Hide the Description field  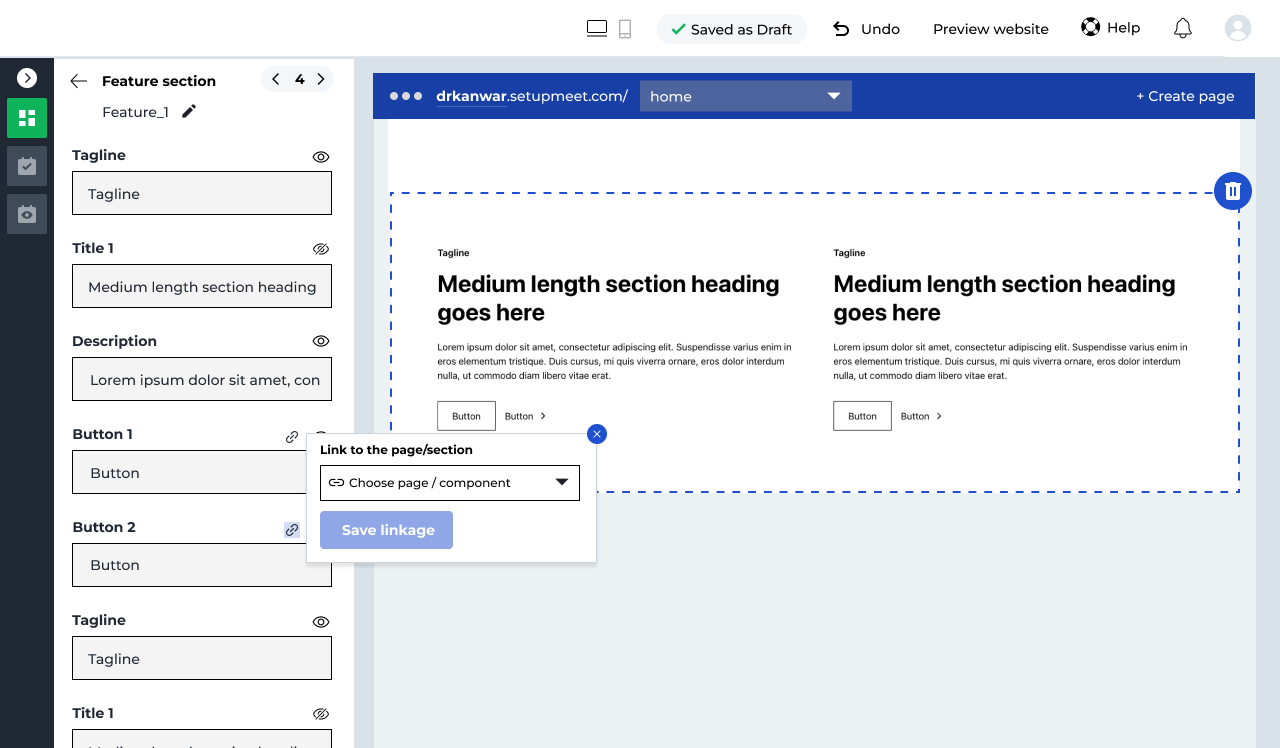(321, 341)
